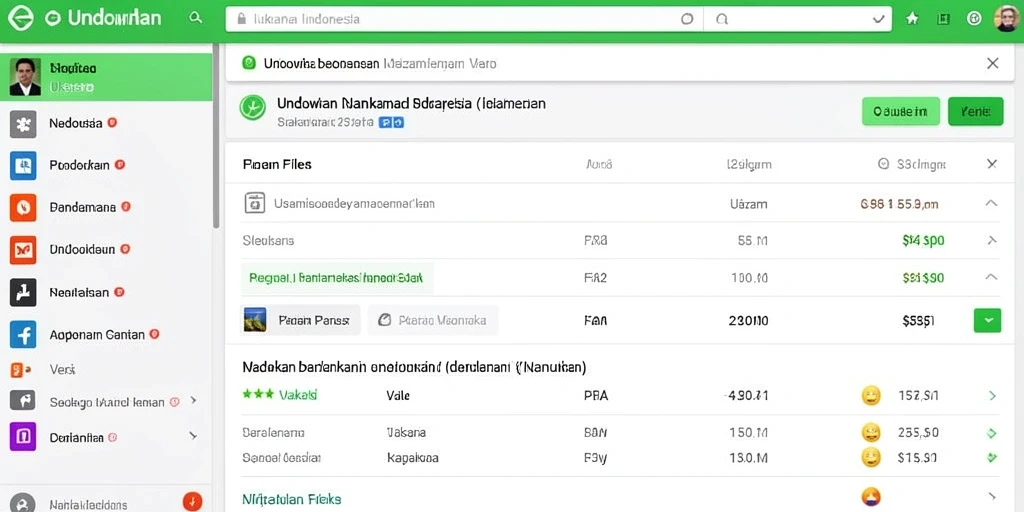Click the light green Oauea im button

point(901,112)
